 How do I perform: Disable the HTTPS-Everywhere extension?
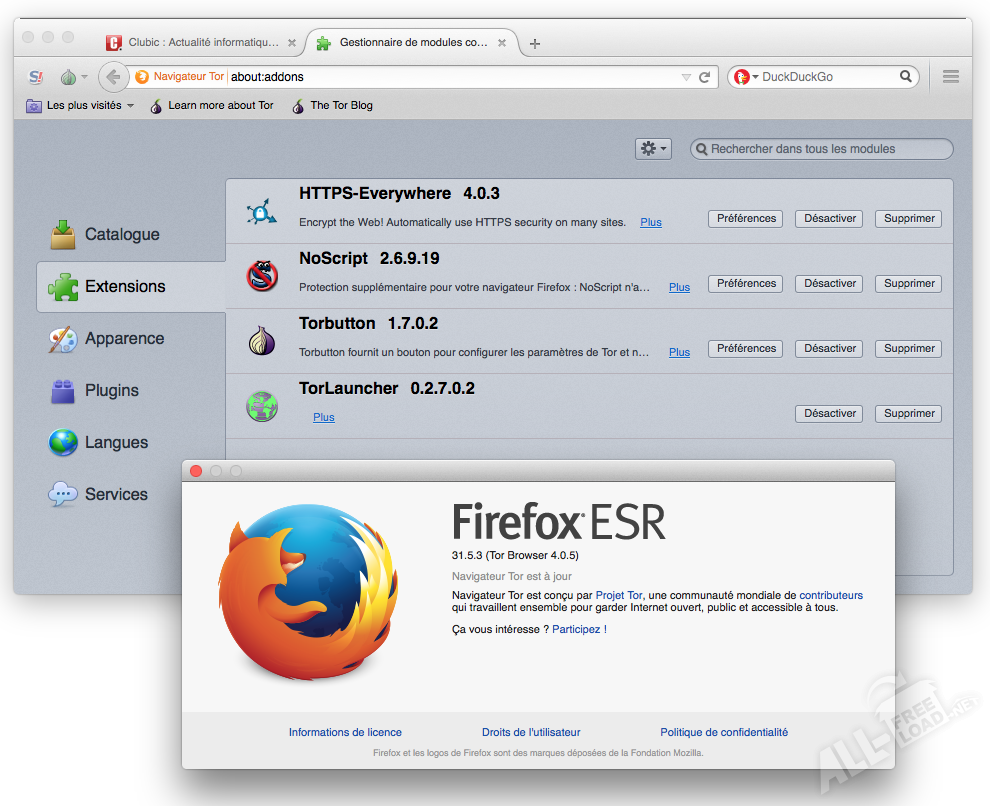tap(830, 218)
